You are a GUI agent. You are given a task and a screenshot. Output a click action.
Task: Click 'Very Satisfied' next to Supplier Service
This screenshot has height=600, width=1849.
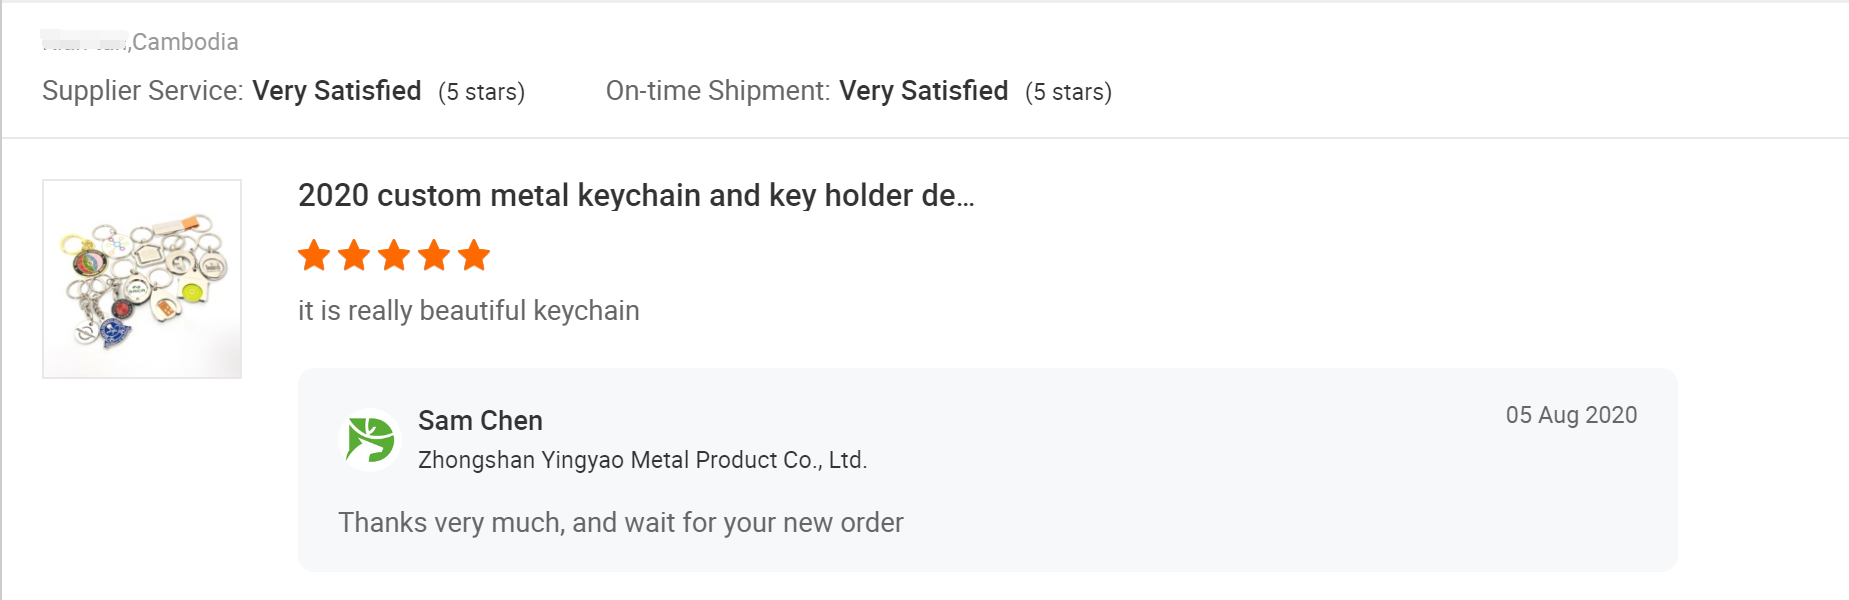[337, 91]
